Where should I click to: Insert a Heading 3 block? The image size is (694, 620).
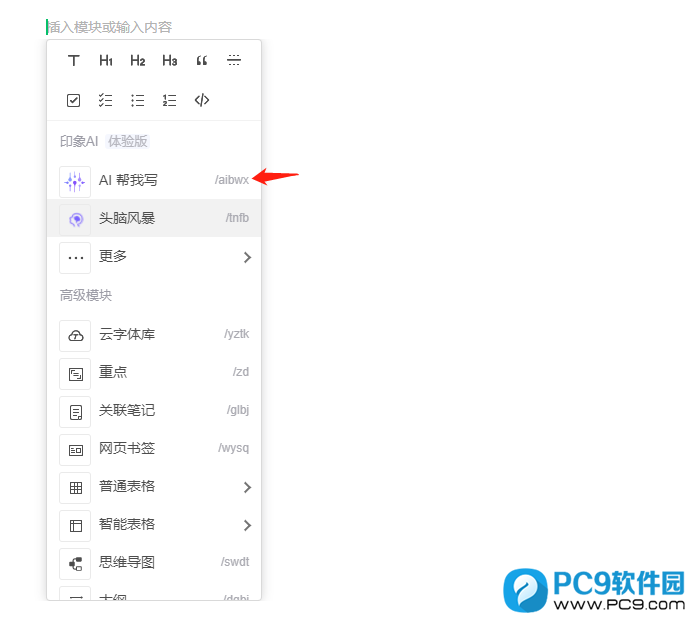click(x=170, y=60)
